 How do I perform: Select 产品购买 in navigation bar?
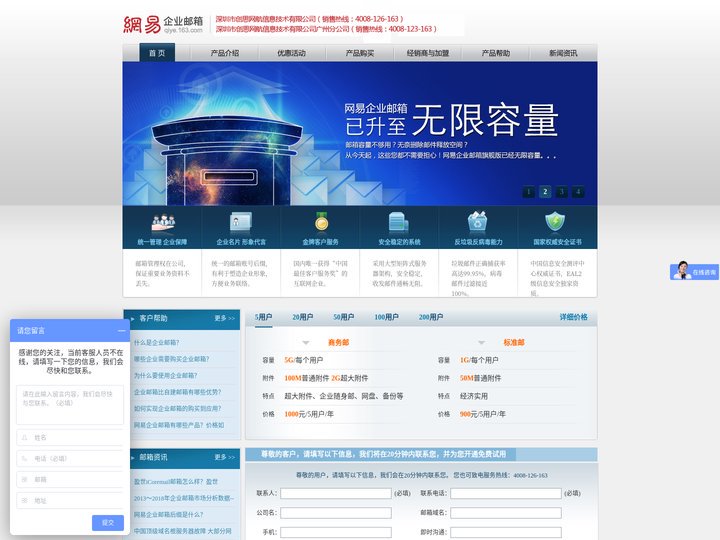click(x=360, y=53)
